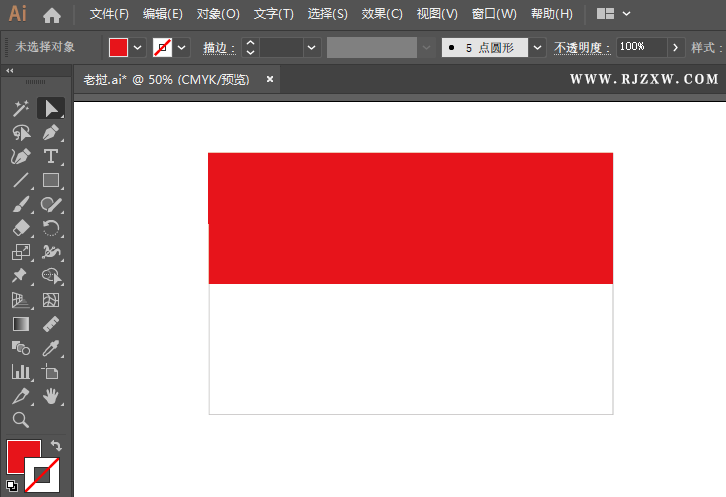Select the Eraser tool
This screenshot has width=726, height=497.
[x=21, y=228]
